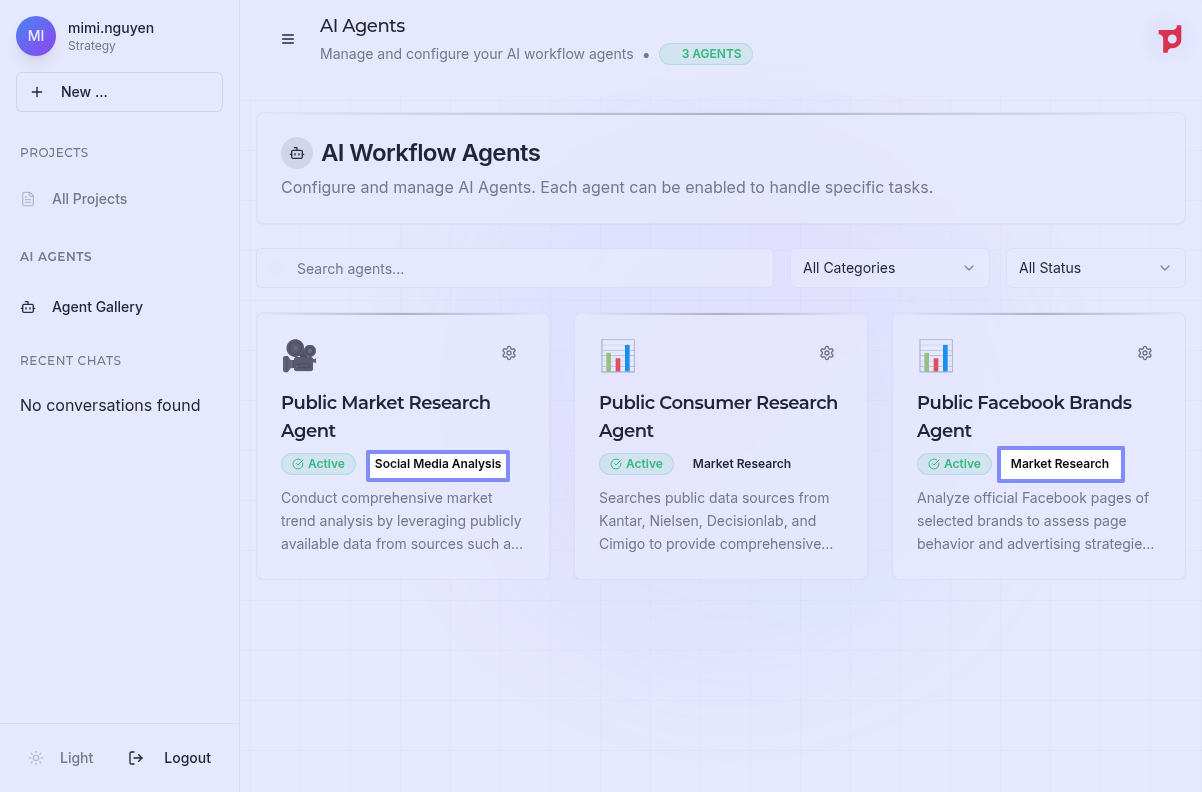Expand the All Status dropdown
The width and height of the screenshot is (1202, 792).
(x=1095, y=268)
